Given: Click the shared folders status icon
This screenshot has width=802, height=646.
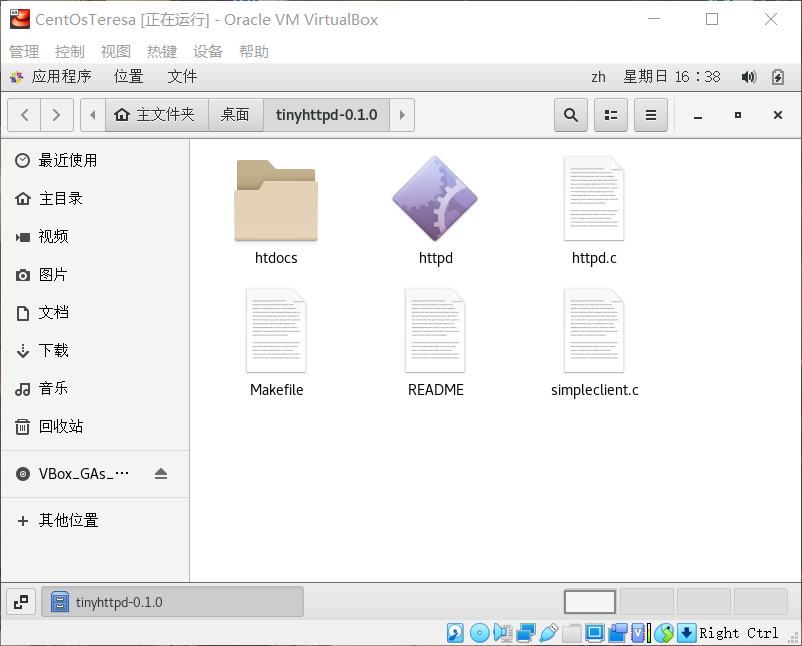Looking at the screenshot, I should [x=571, y=632].
